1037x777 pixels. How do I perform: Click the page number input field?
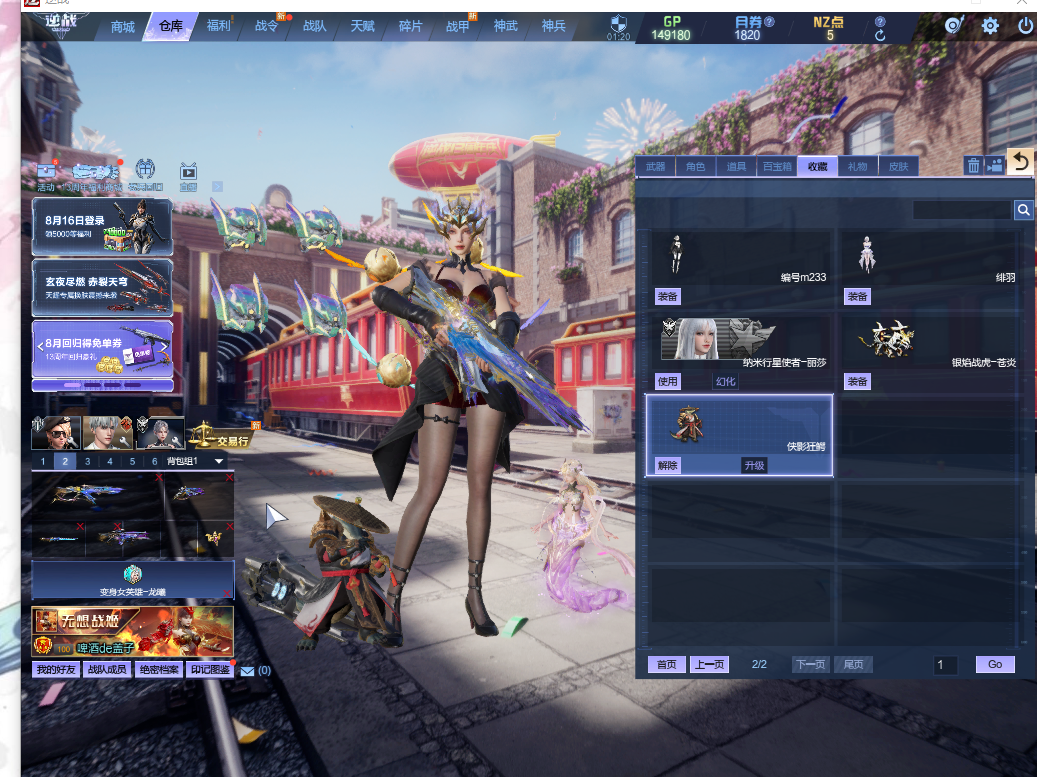945,665
